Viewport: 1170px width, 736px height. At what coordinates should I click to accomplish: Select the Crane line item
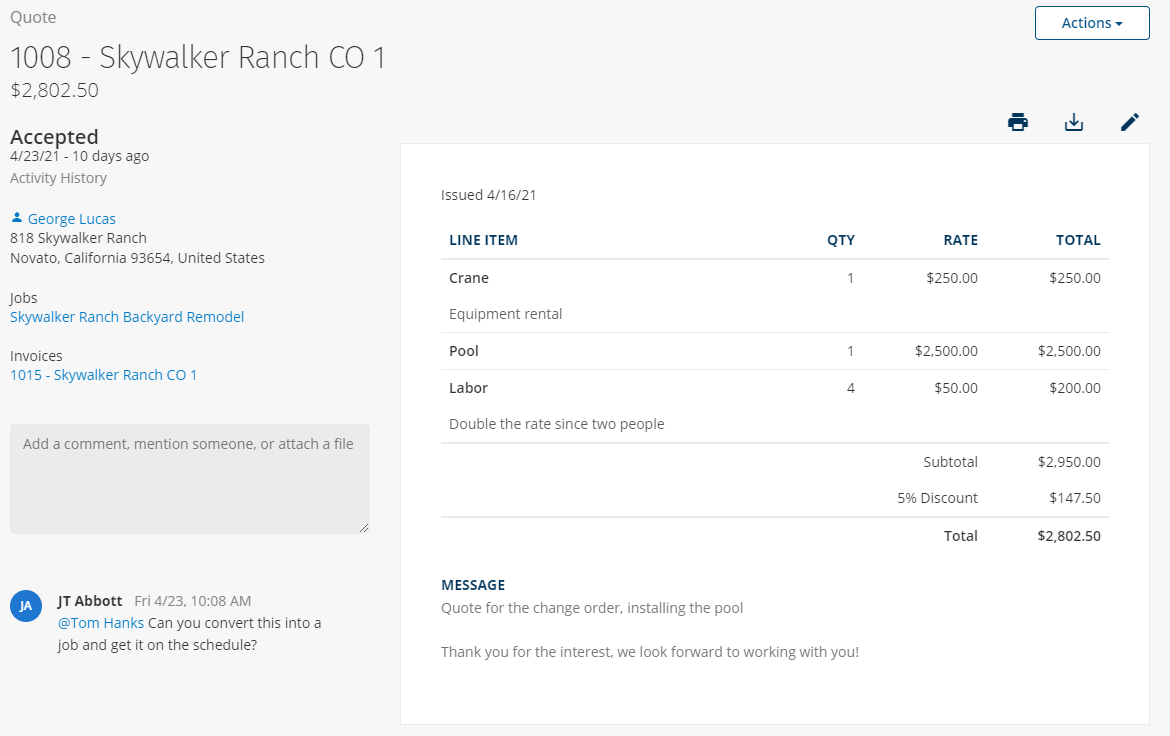[469, 278]
